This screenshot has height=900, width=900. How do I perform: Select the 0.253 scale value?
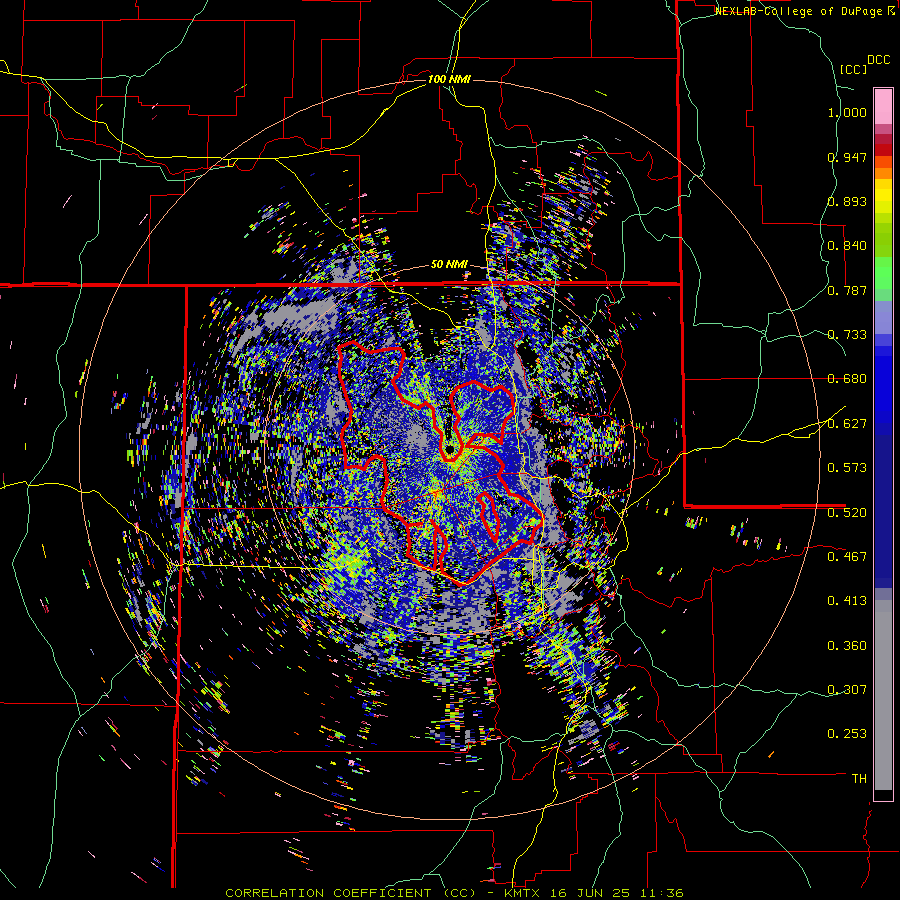pyautogui.click(x=847, y=734)
